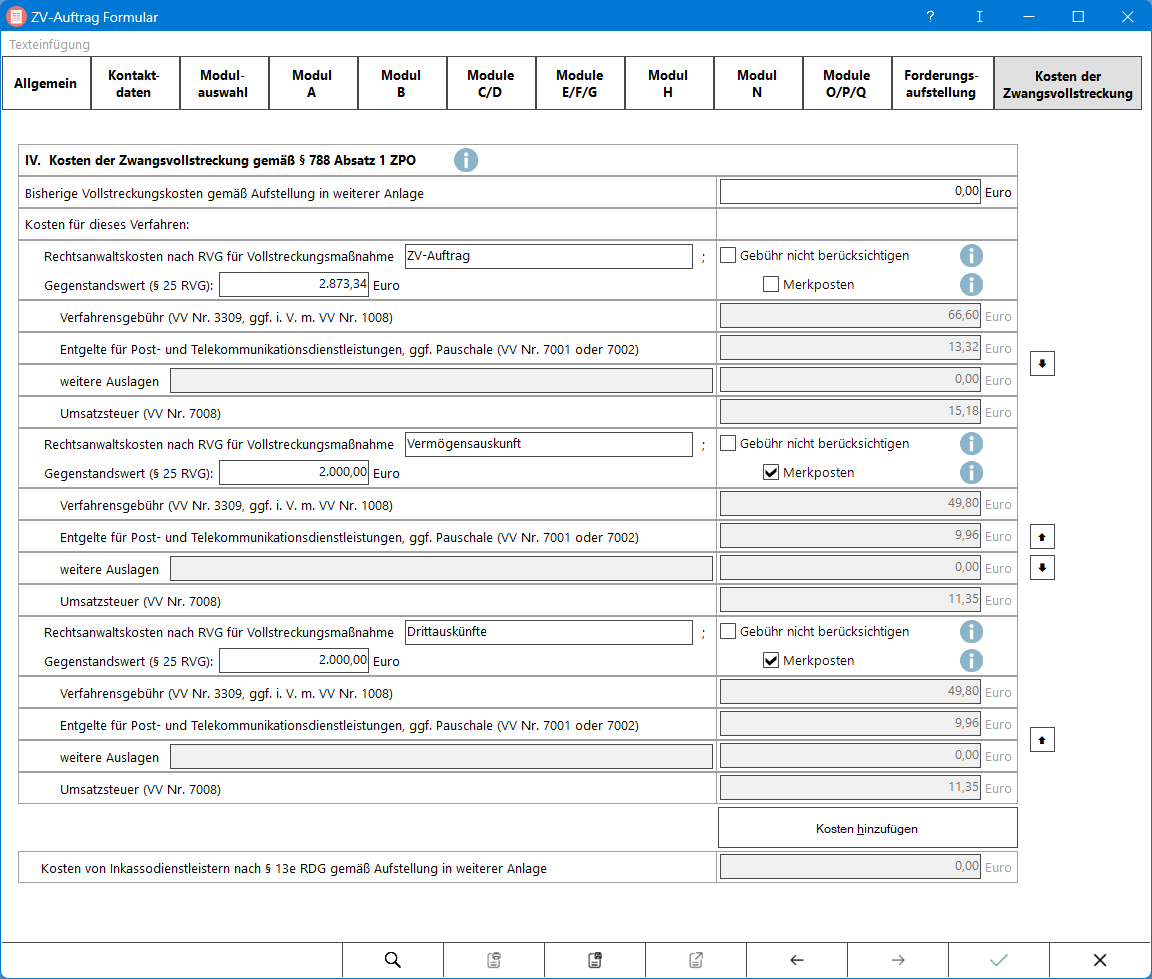Open Module E/F/G tab
The height and width of the screenshot is (979, 1152).
(x=580, y=83)
